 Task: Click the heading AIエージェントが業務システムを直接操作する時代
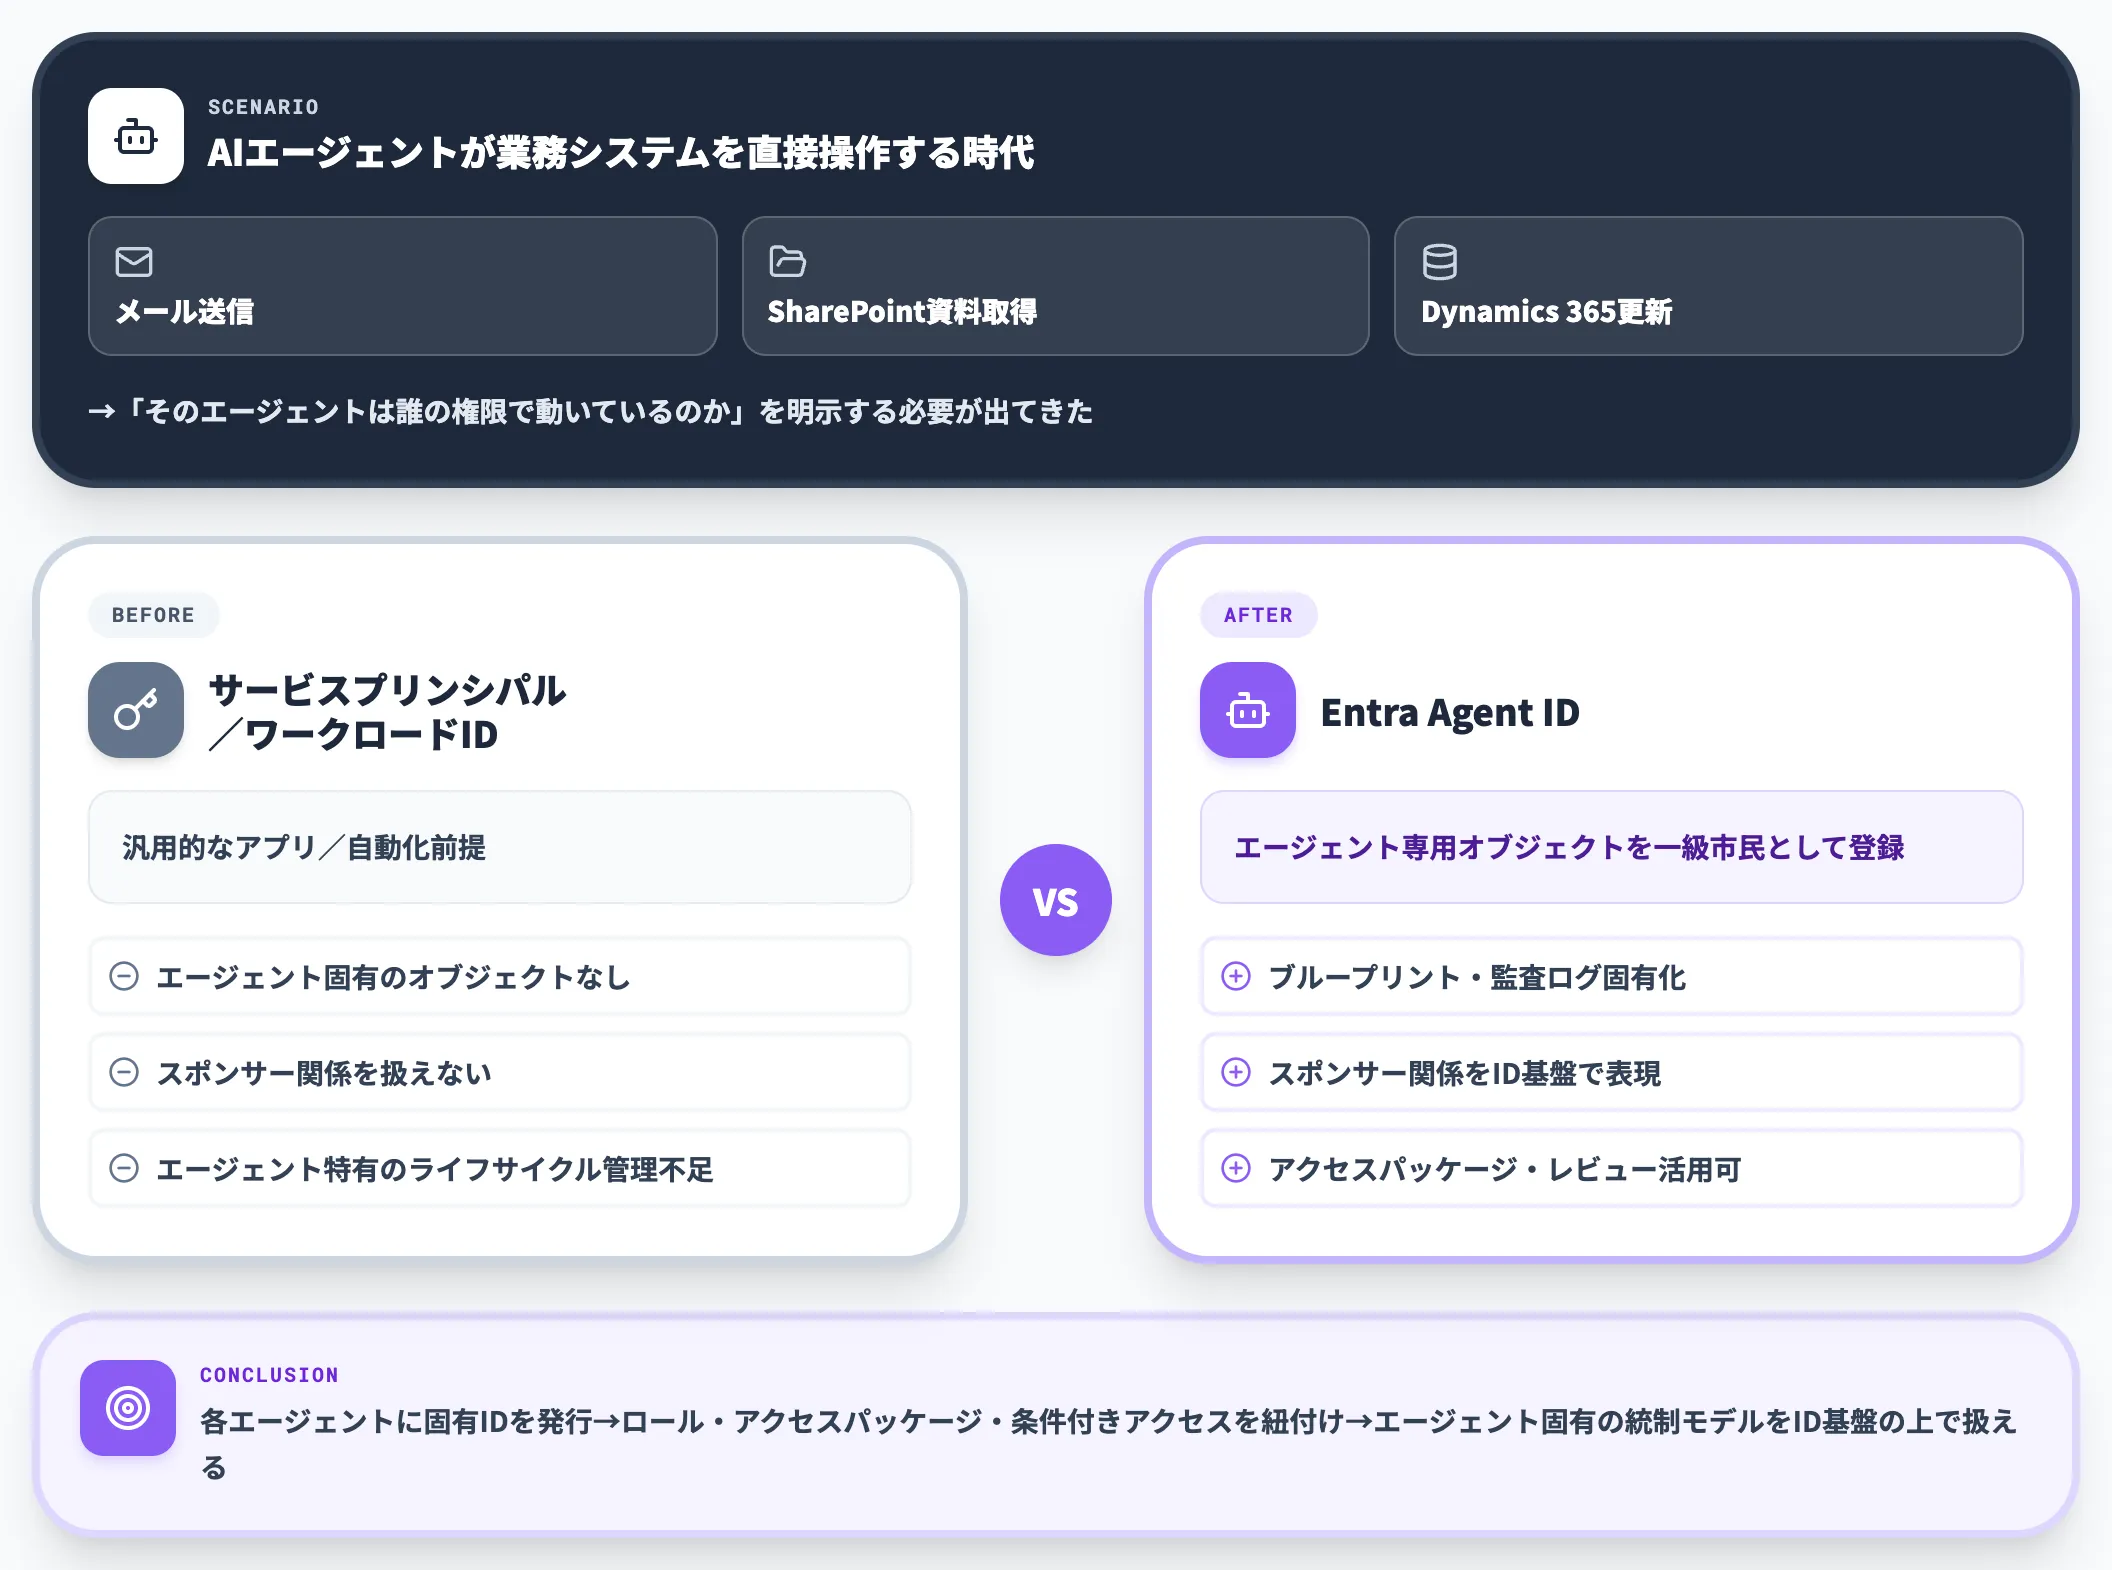[x=621, y=153]
